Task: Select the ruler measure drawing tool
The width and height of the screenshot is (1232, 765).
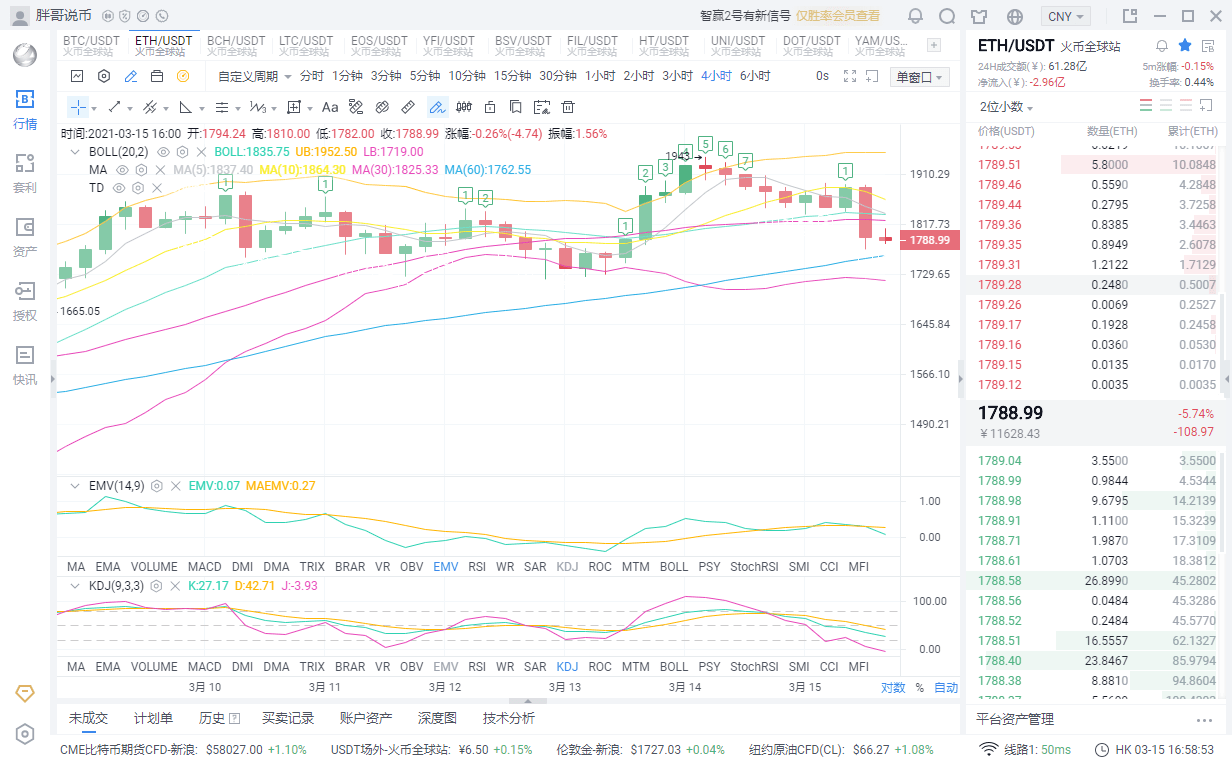Action: pyautogui.click(x=408, y=107)
